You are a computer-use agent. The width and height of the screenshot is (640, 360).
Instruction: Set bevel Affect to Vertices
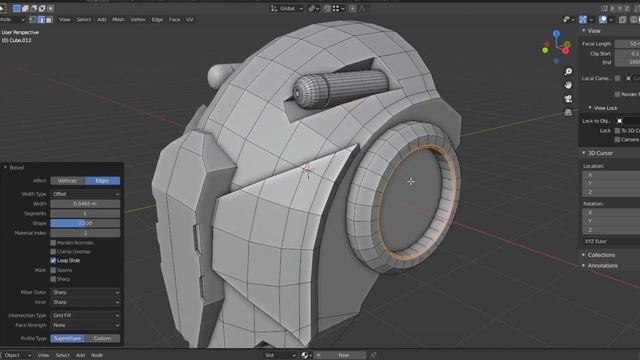pos(67,181)
